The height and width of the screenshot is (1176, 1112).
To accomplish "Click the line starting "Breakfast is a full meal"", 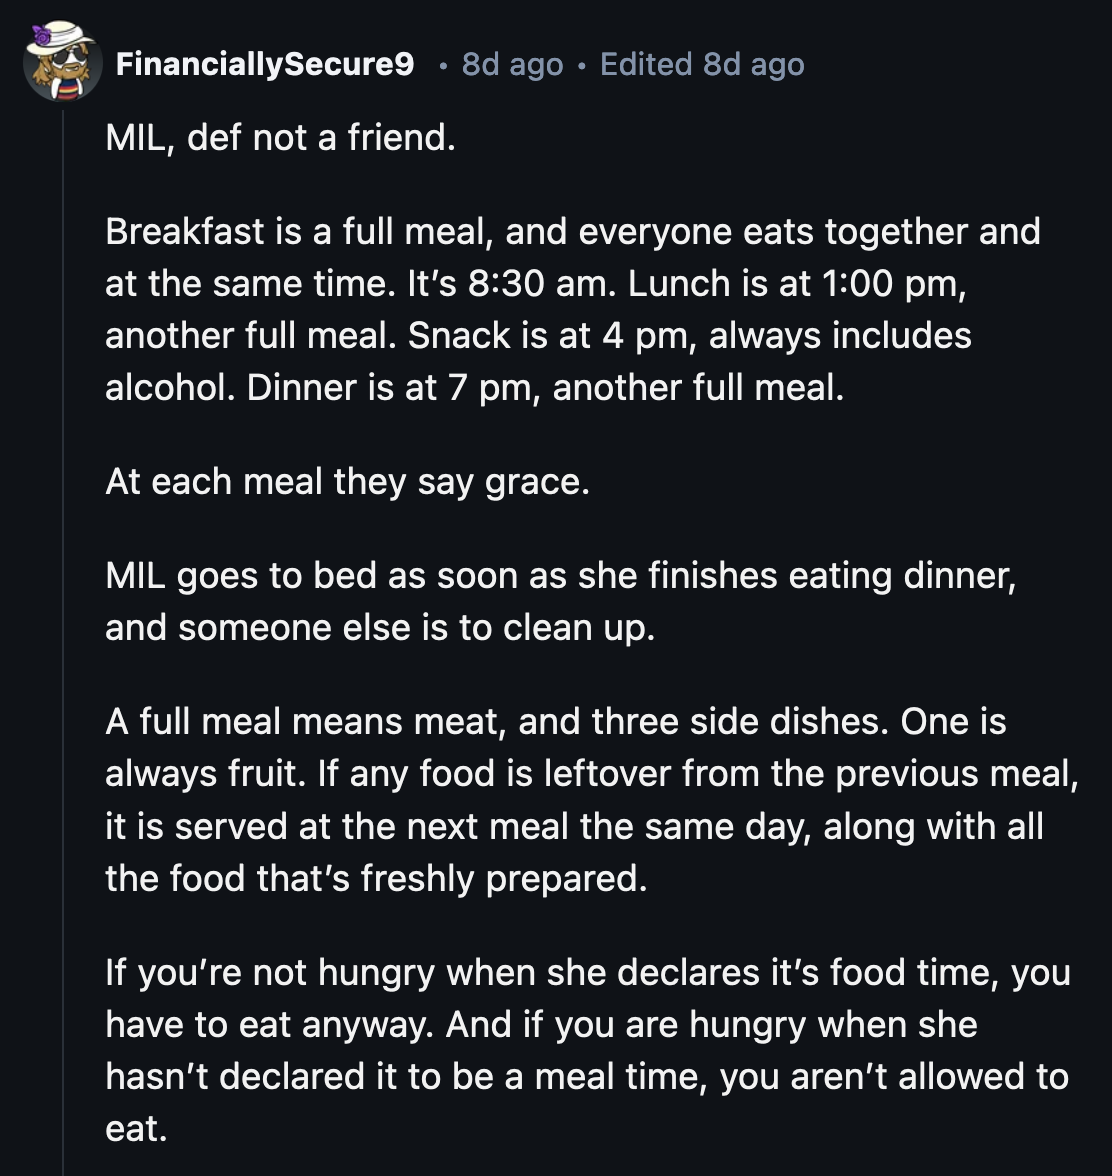I will coord(573,232).
